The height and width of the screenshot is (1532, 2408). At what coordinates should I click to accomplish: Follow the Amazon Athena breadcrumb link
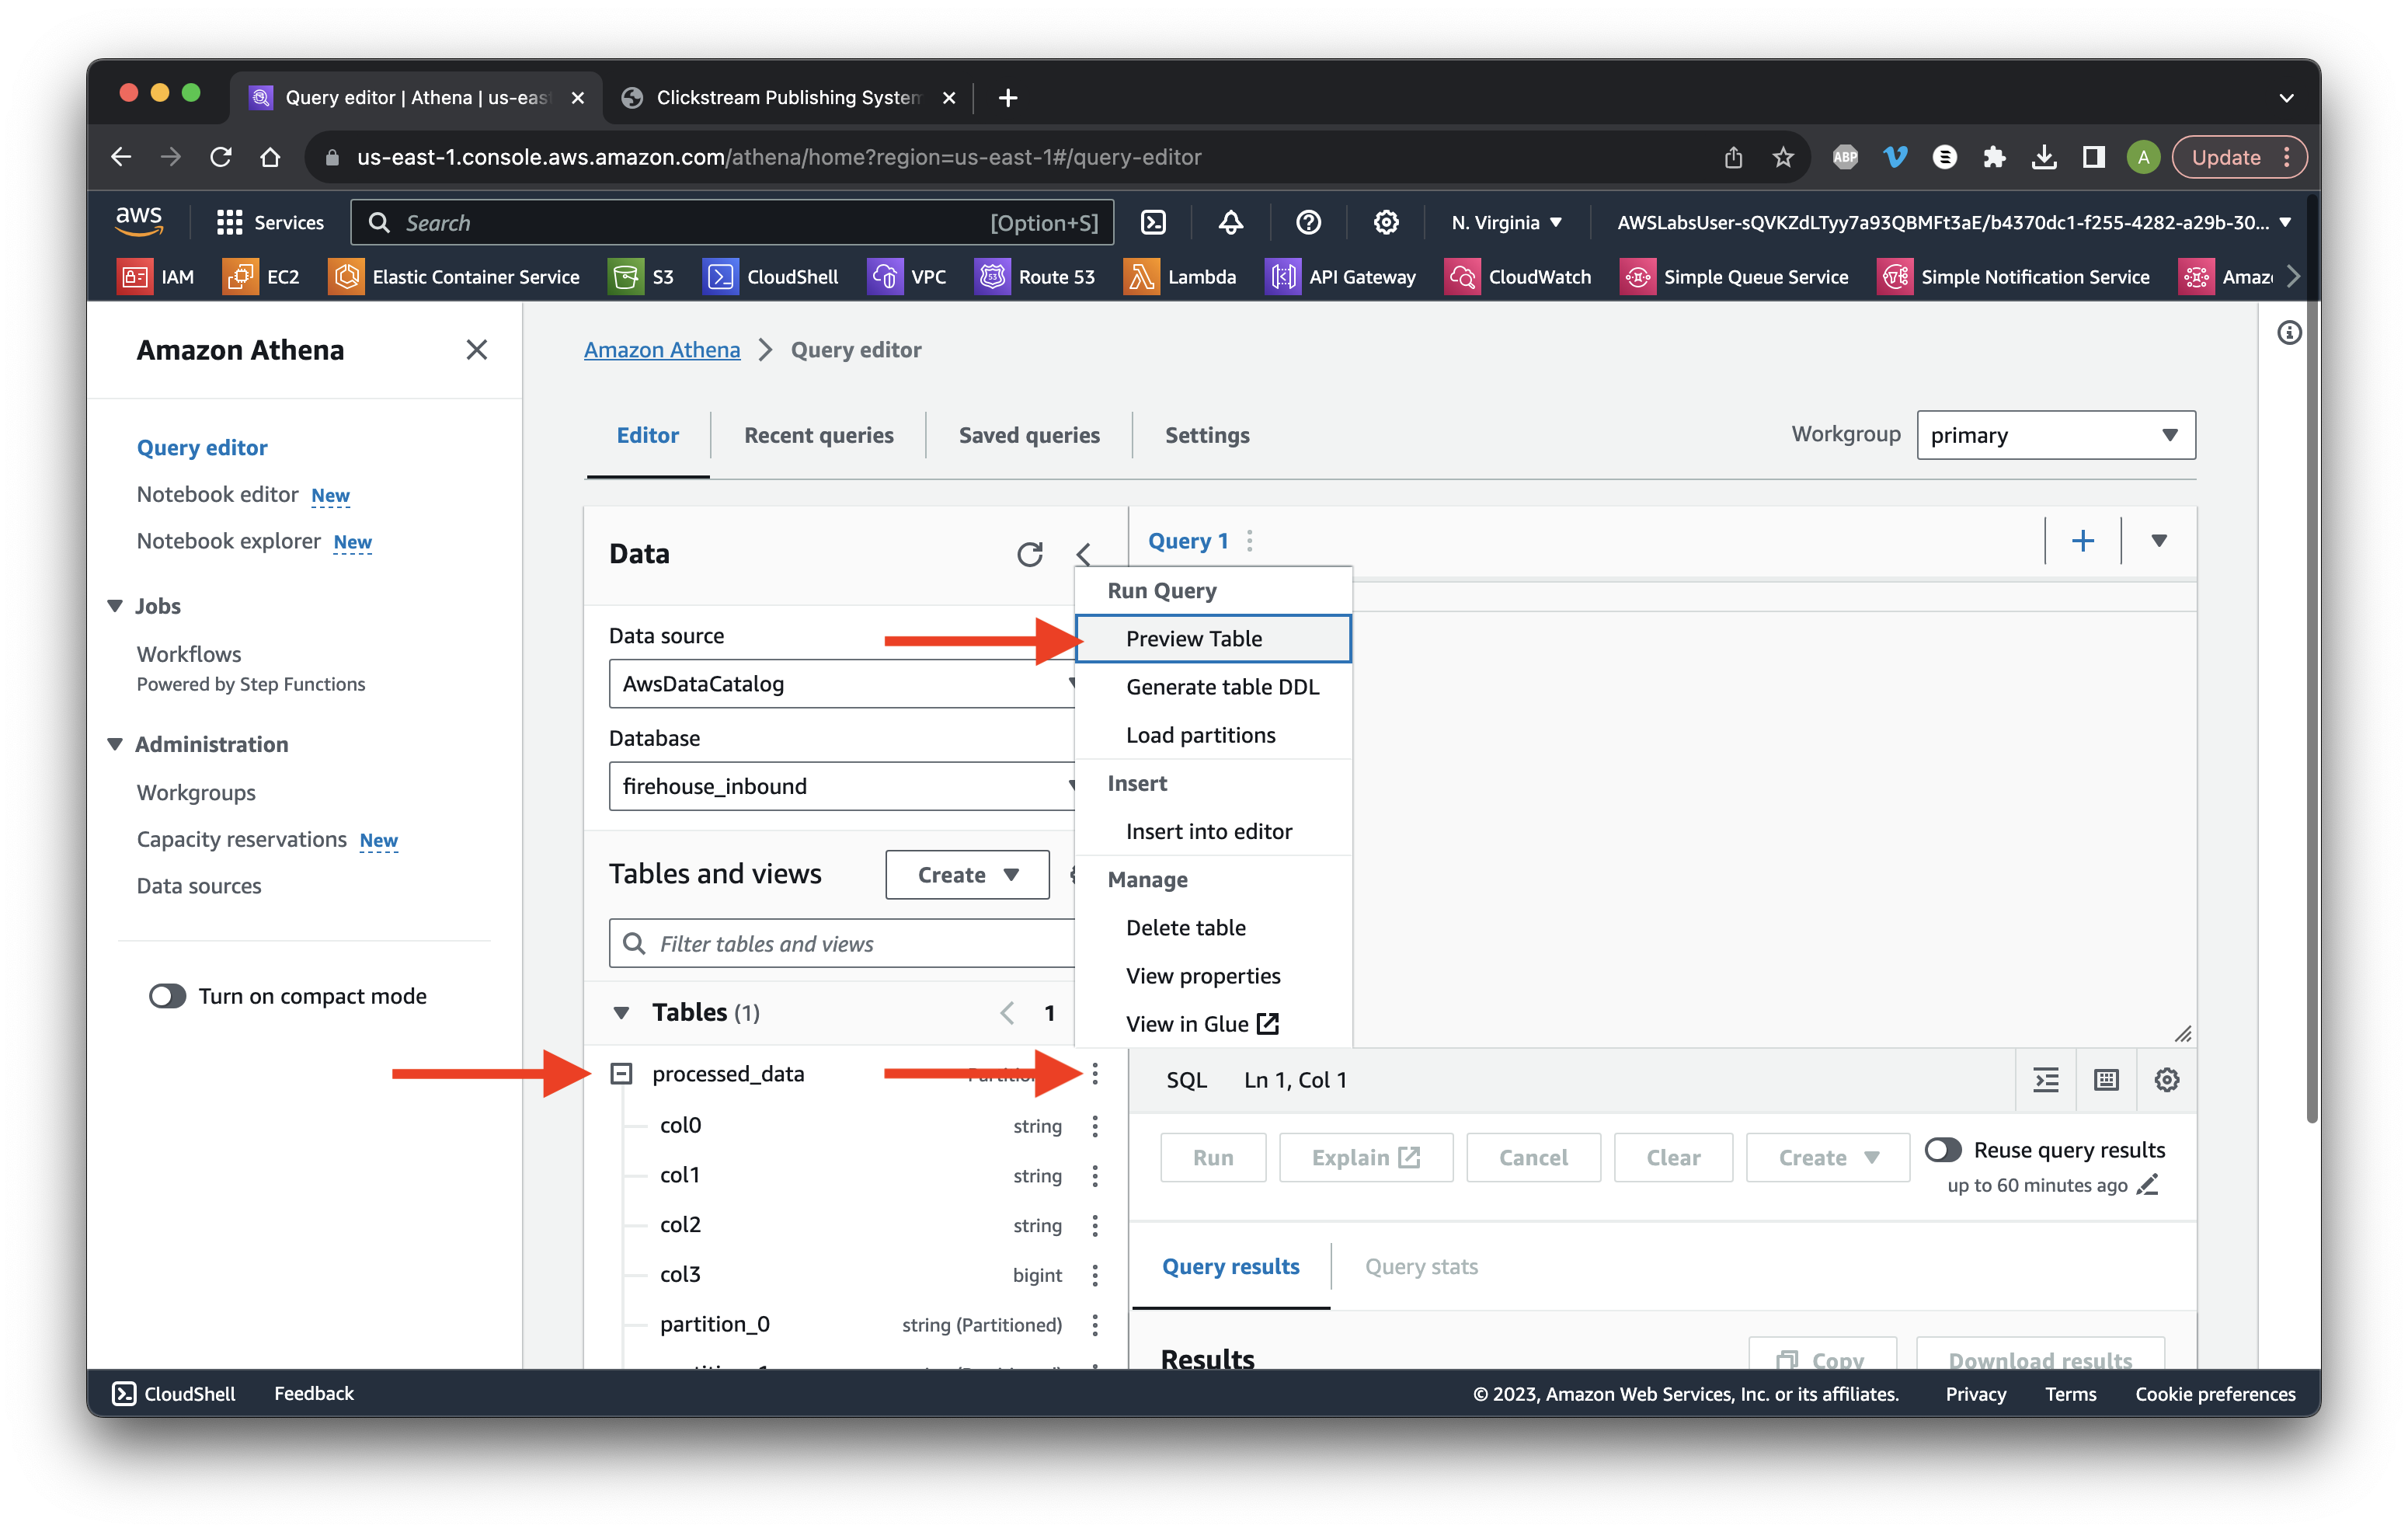(x=662, y=349)
